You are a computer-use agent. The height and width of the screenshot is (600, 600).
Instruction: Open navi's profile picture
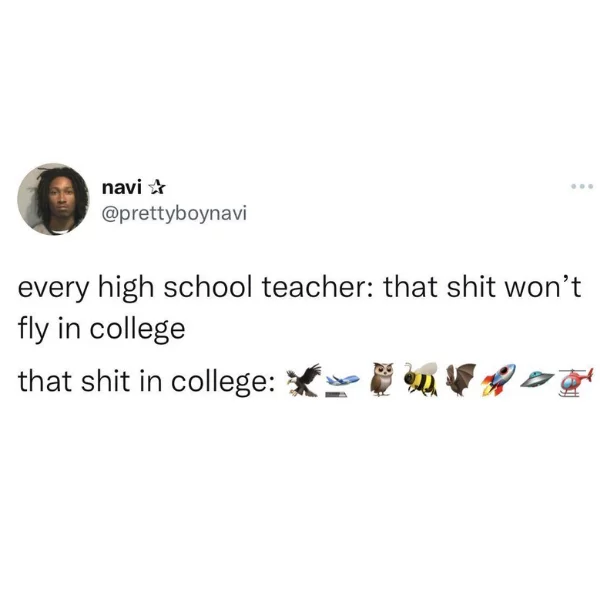click(x=53, y=199)
